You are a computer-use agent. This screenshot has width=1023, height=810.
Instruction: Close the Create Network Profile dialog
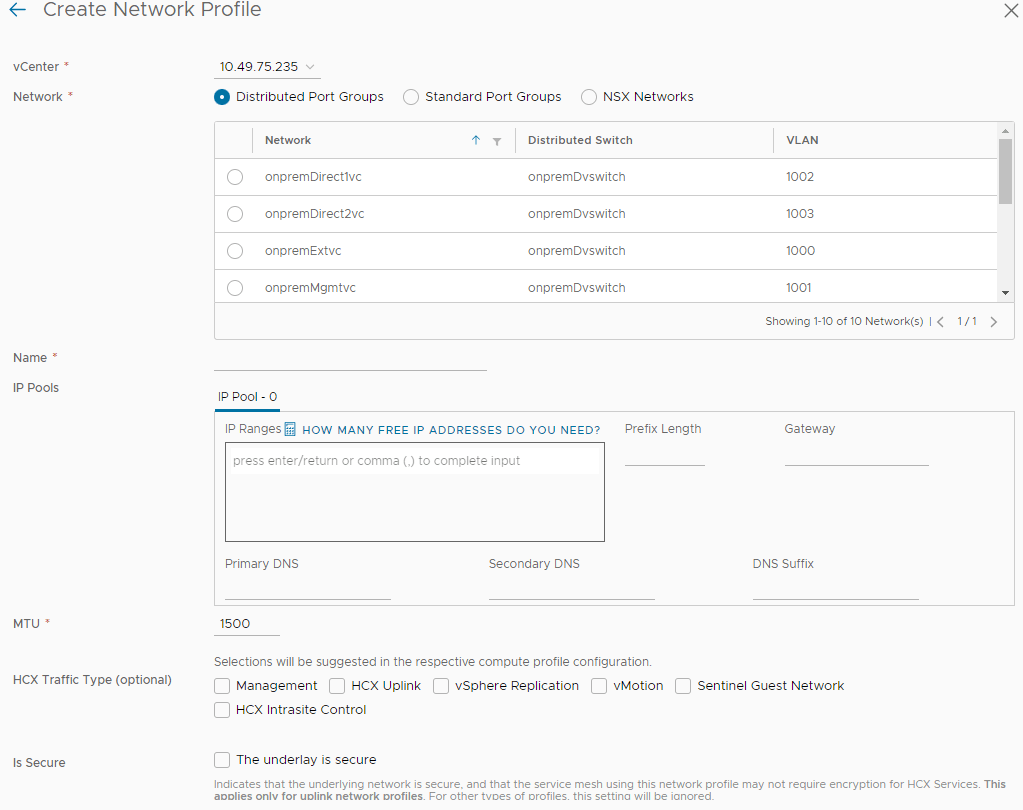(1010, 10)
